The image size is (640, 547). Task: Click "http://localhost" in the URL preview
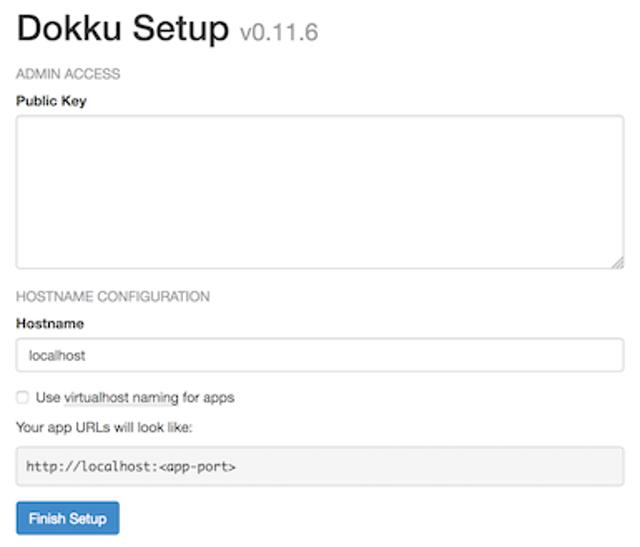[x=86, y=466]
